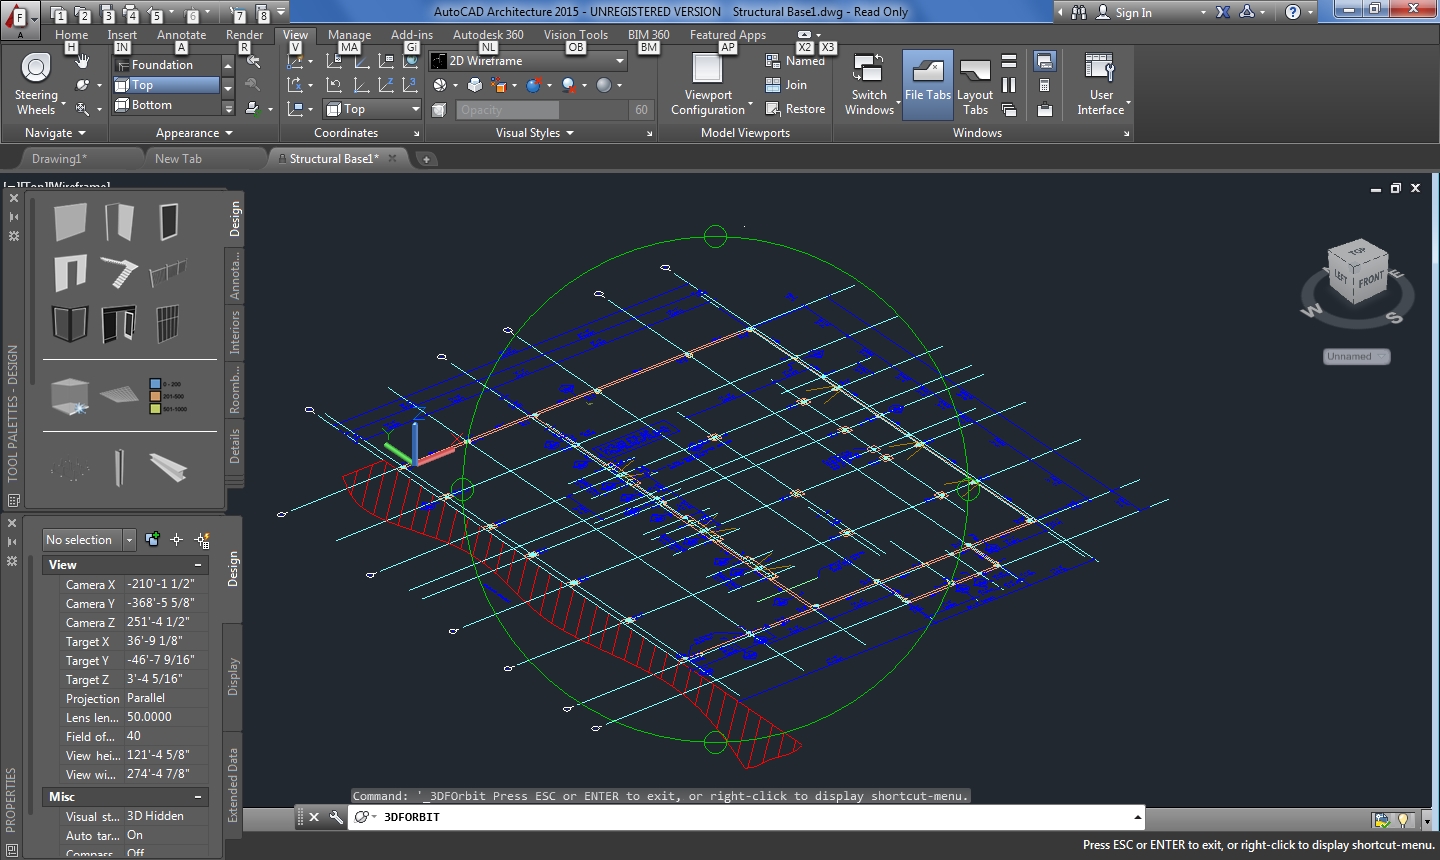Select the Space tool in tool palette
Viewport: 1440px width, 860px height.
click(x=70, y=395)
